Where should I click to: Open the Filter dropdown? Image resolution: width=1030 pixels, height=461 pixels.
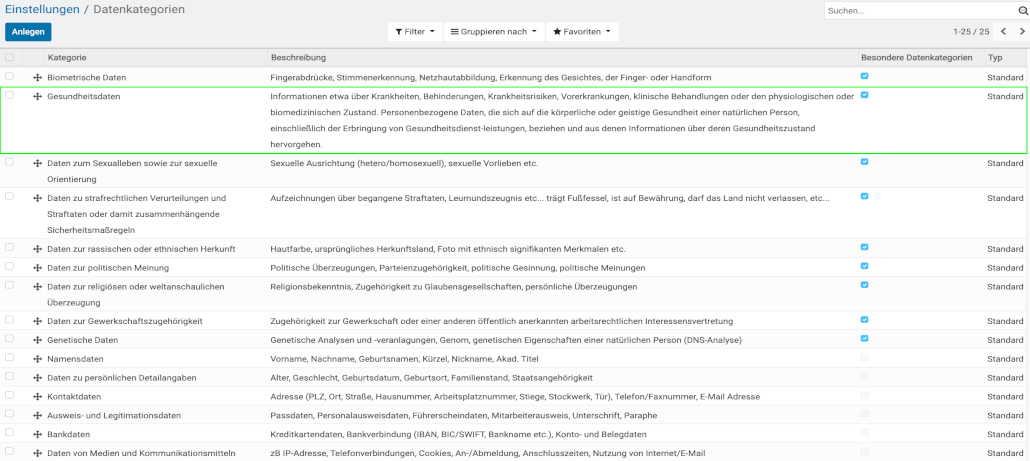(415, 32)
